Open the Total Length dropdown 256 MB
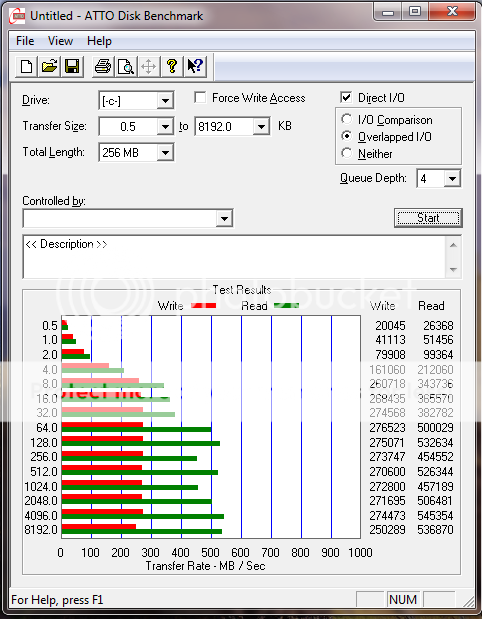 pos(165,153)
